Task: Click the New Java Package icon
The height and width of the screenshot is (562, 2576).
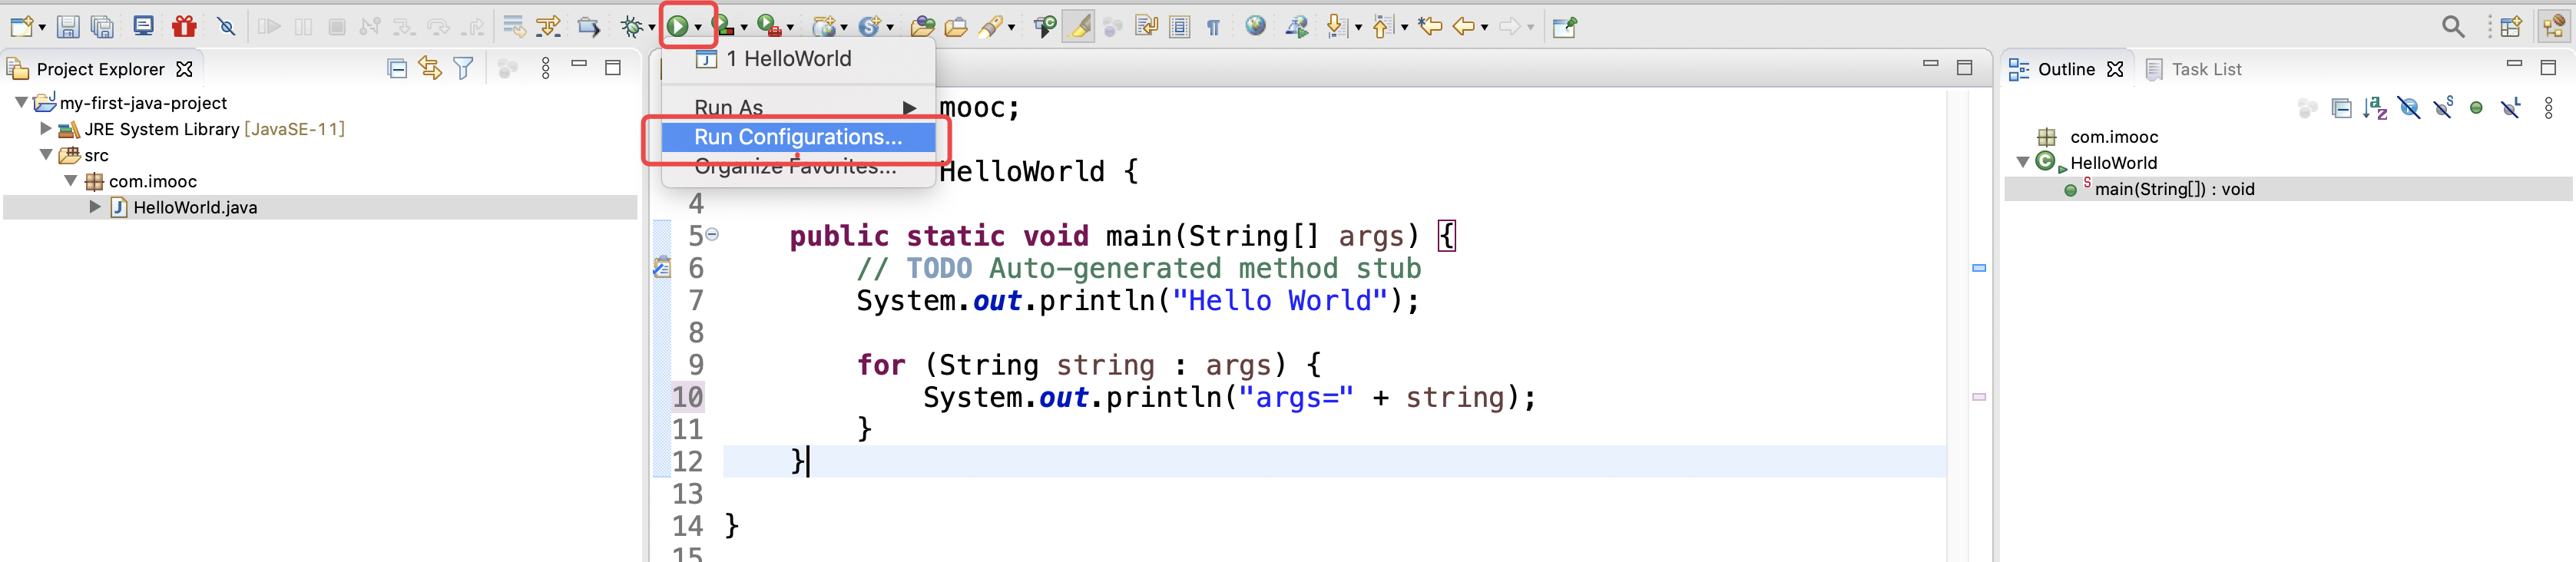Action: pyautogui.click(x=824, y=27)
